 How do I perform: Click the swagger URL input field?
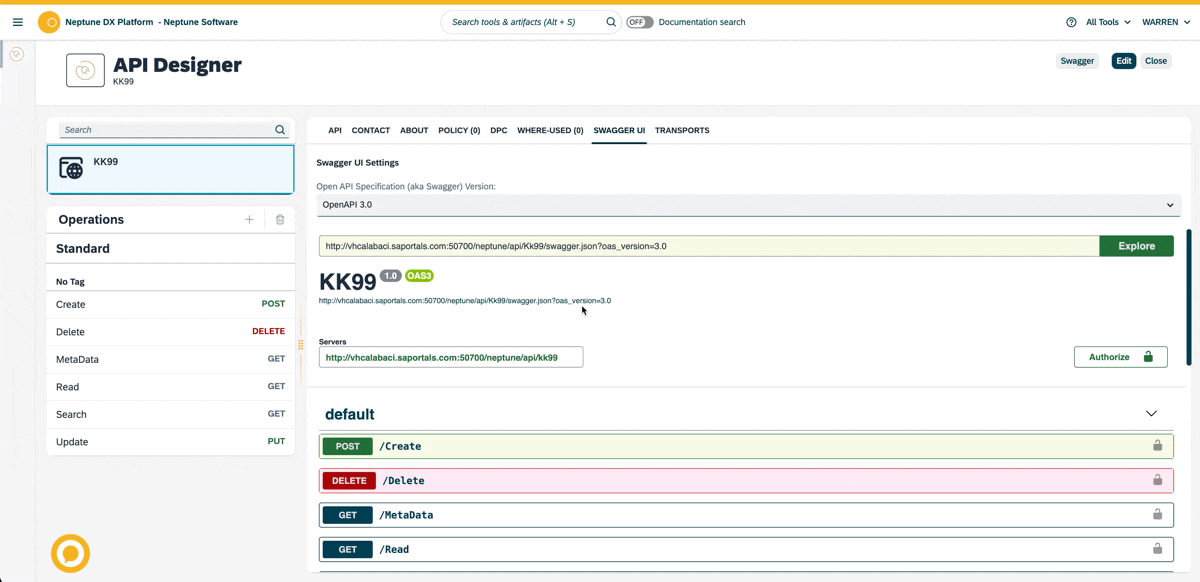pyautogui.click(x=709, y=246)
